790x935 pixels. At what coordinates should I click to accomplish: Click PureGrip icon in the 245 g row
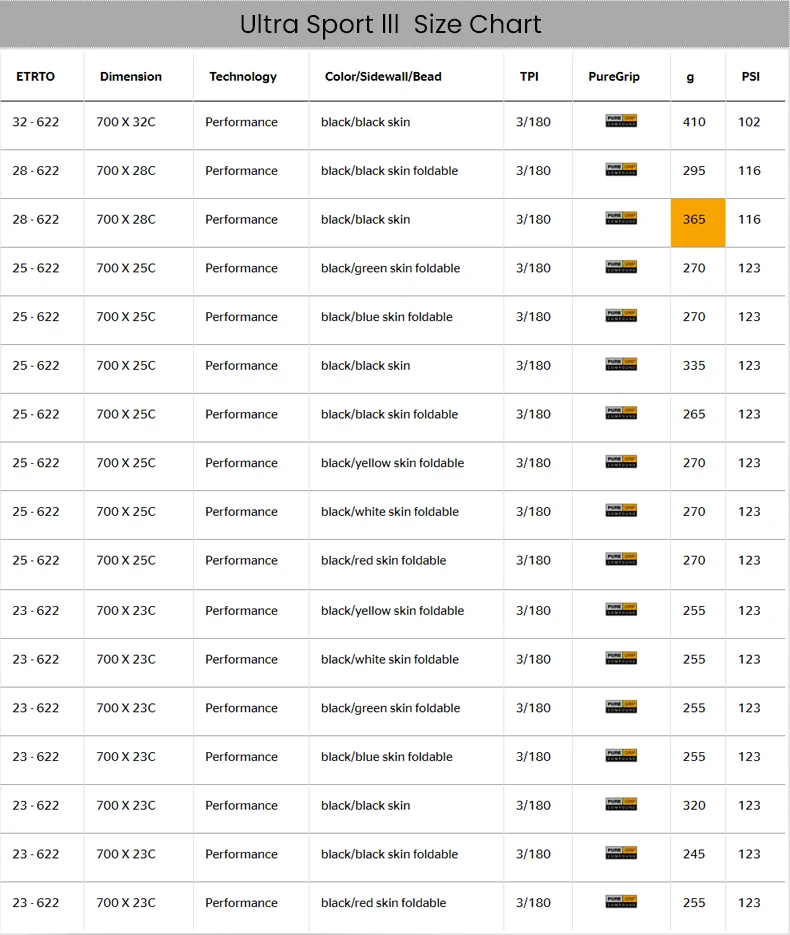point(621,853)
